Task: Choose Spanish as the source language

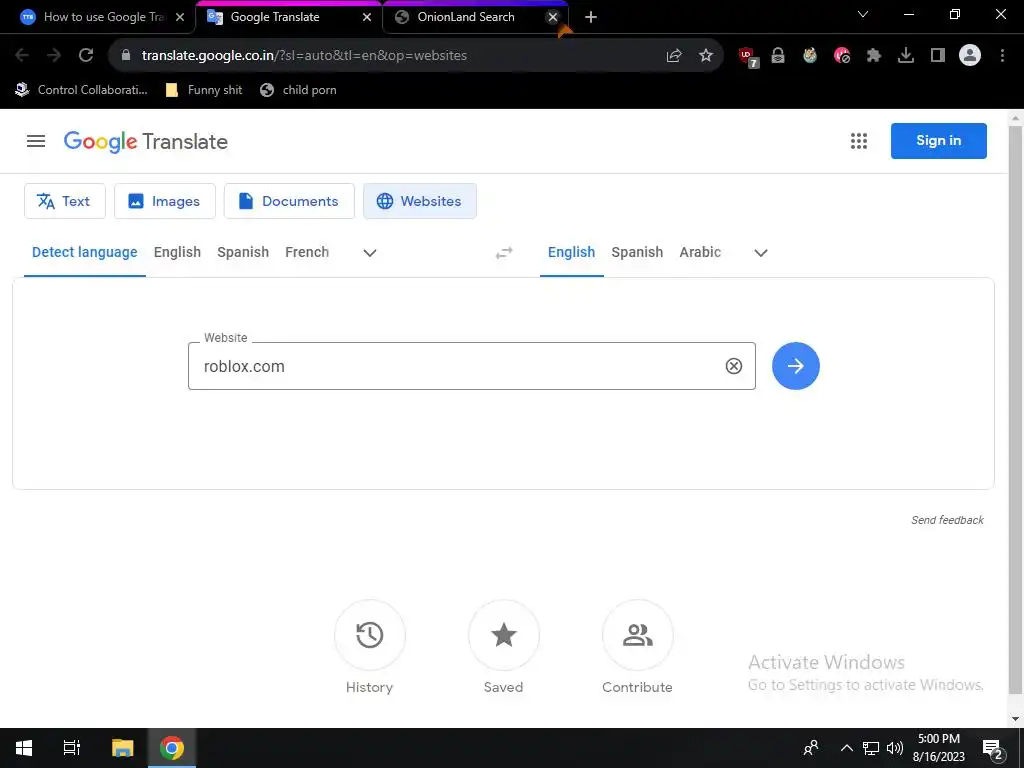Action: pyautogui.click(x=243, y=252)
